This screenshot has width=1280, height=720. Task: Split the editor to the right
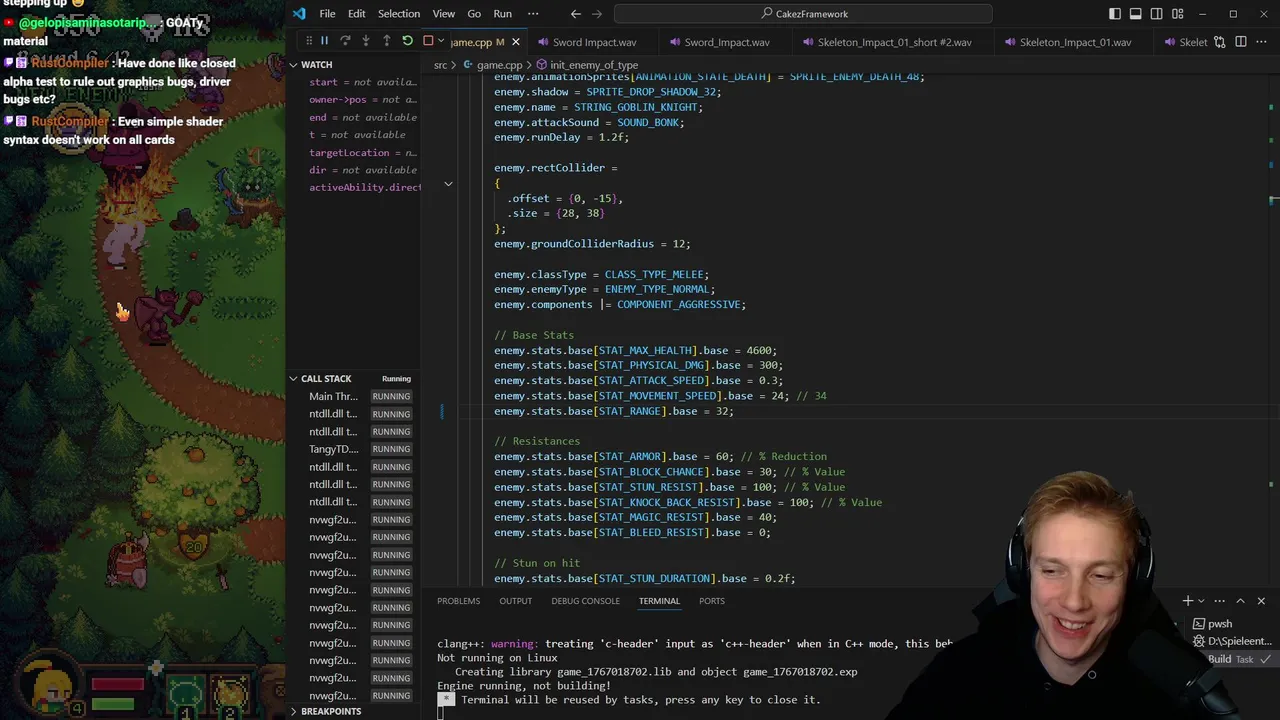coord(1241,42)
